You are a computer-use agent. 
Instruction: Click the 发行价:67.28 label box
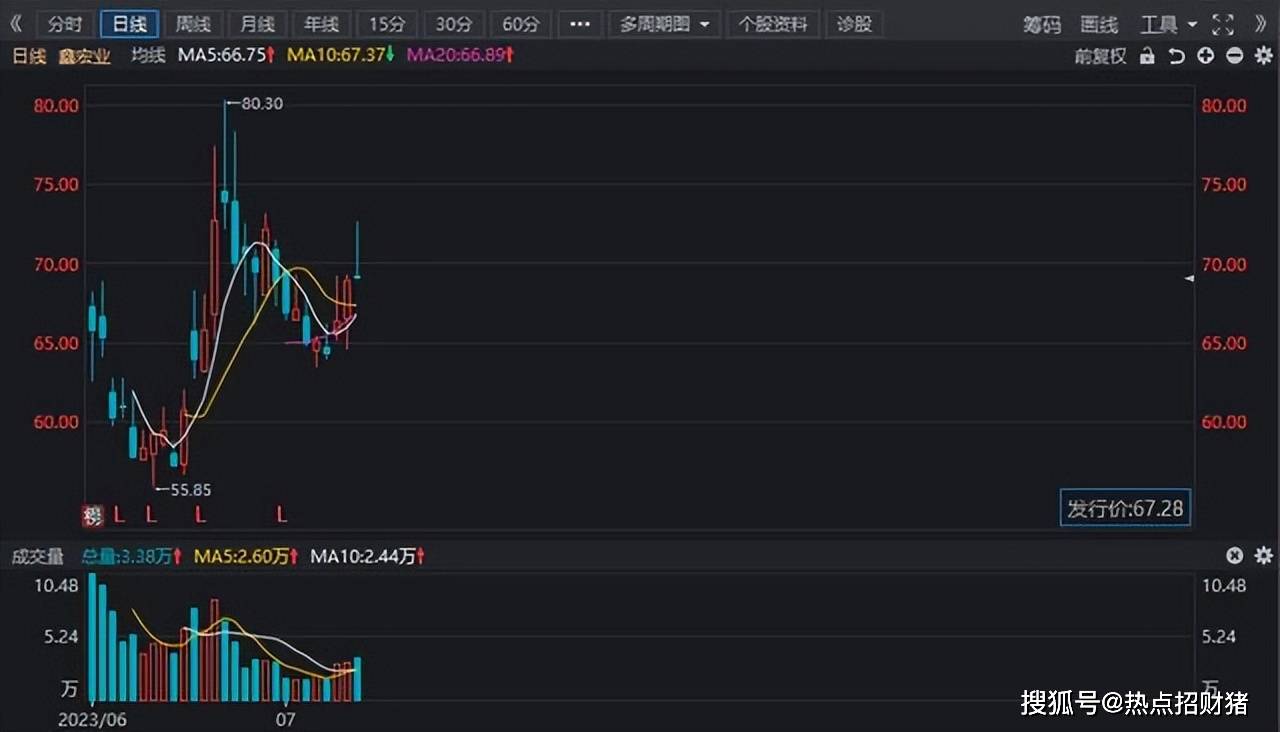[x=1125, y=508]
